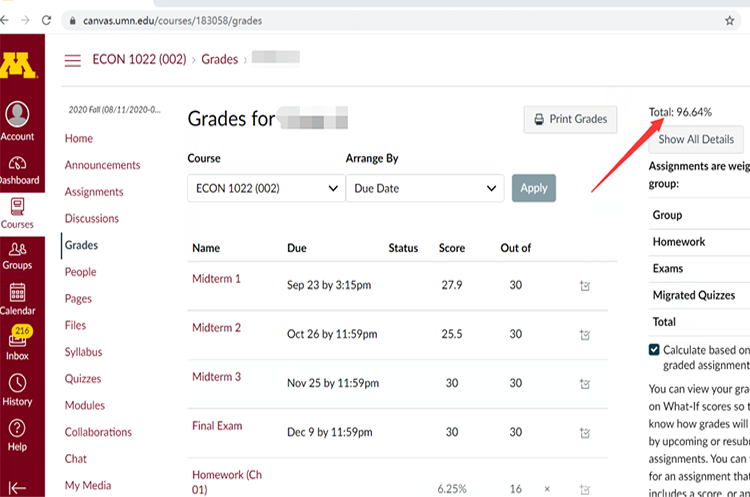Open Syllabus in course menu
The image size is (750, 497).
coord(84,352)
